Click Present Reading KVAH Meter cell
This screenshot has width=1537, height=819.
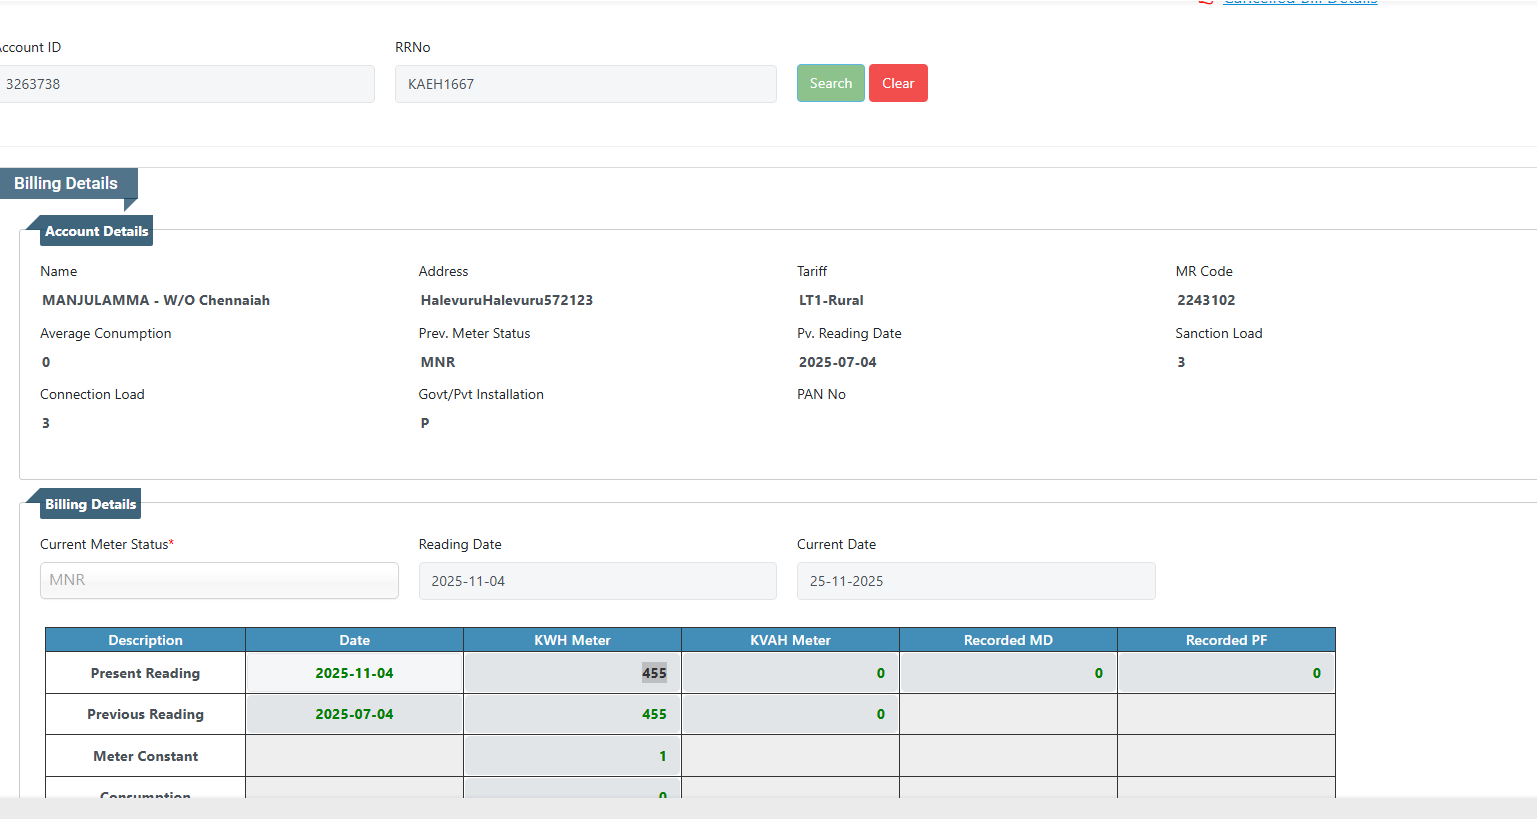(790, 673)
